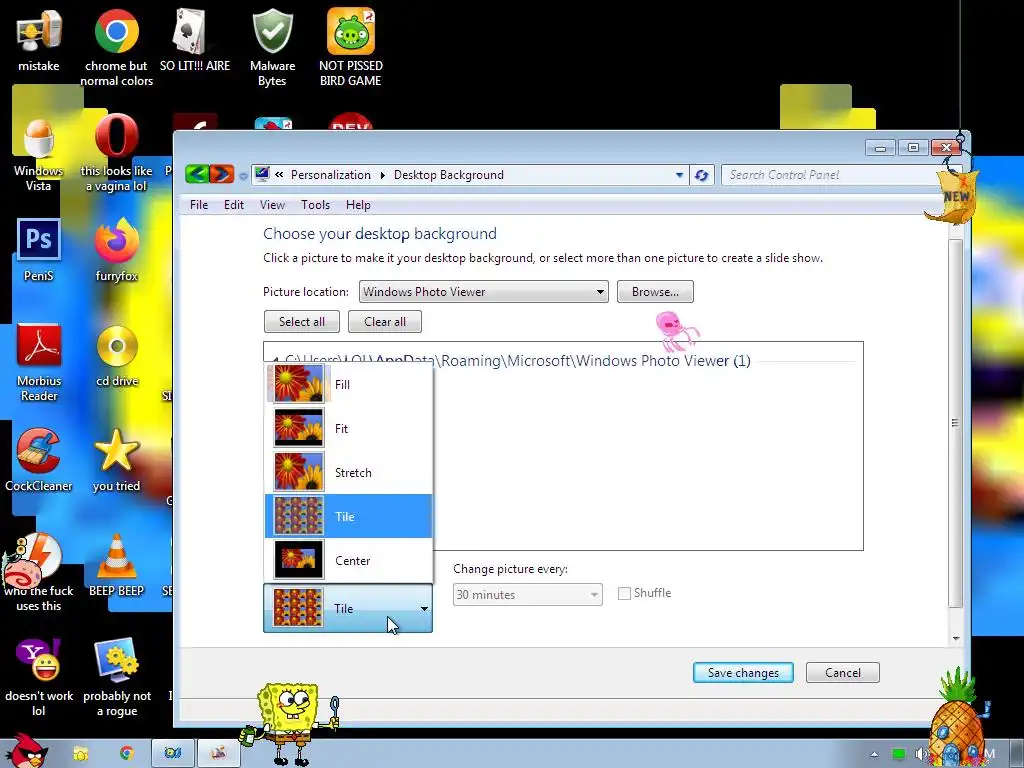This screenshot has height=768, width=1024.
Task: Select the CCleaner brush desktop icon
Action: [x=39, y=460]
